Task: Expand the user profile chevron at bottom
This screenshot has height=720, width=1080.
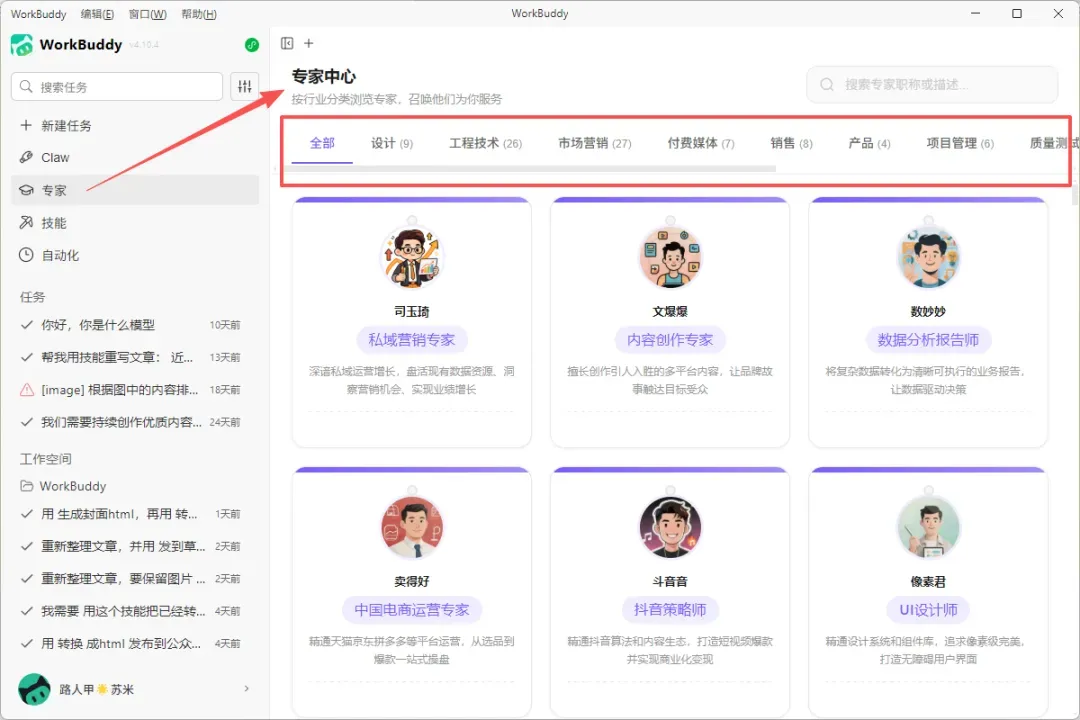Action: click(247, 688)
